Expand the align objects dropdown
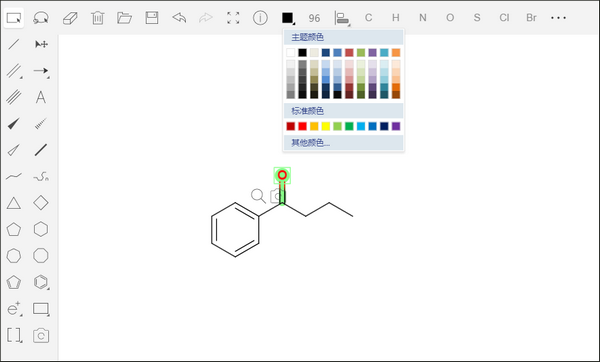Image resolution: width=600 pixels, height=362 pixels. coord(342,18)
